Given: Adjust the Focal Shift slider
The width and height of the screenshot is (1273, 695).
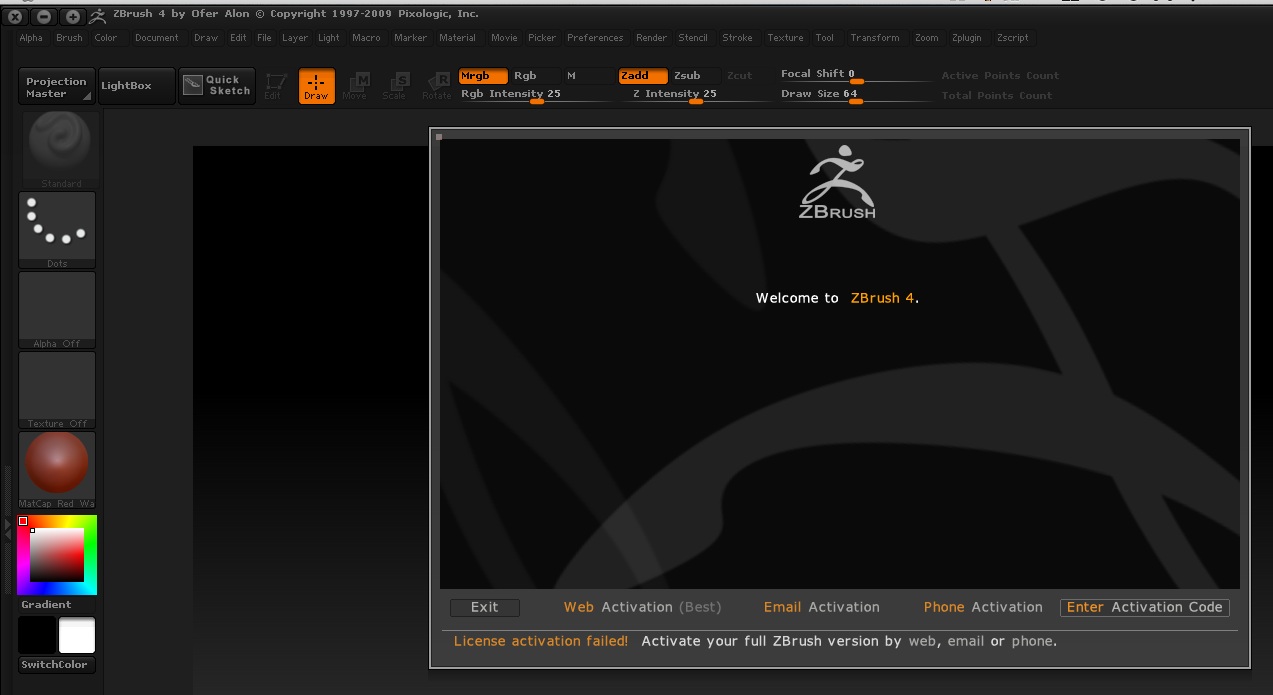Looking at the screenshot, I should point(855,75).
